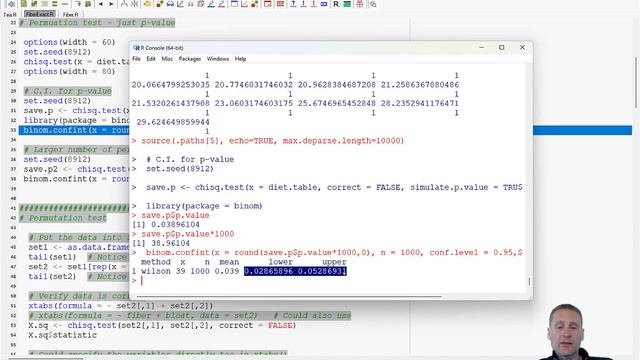This screenshot has height=360, width=640.
Task: Click the magnifier icon at the toolbar's right end
Action: tap(373, 4)
